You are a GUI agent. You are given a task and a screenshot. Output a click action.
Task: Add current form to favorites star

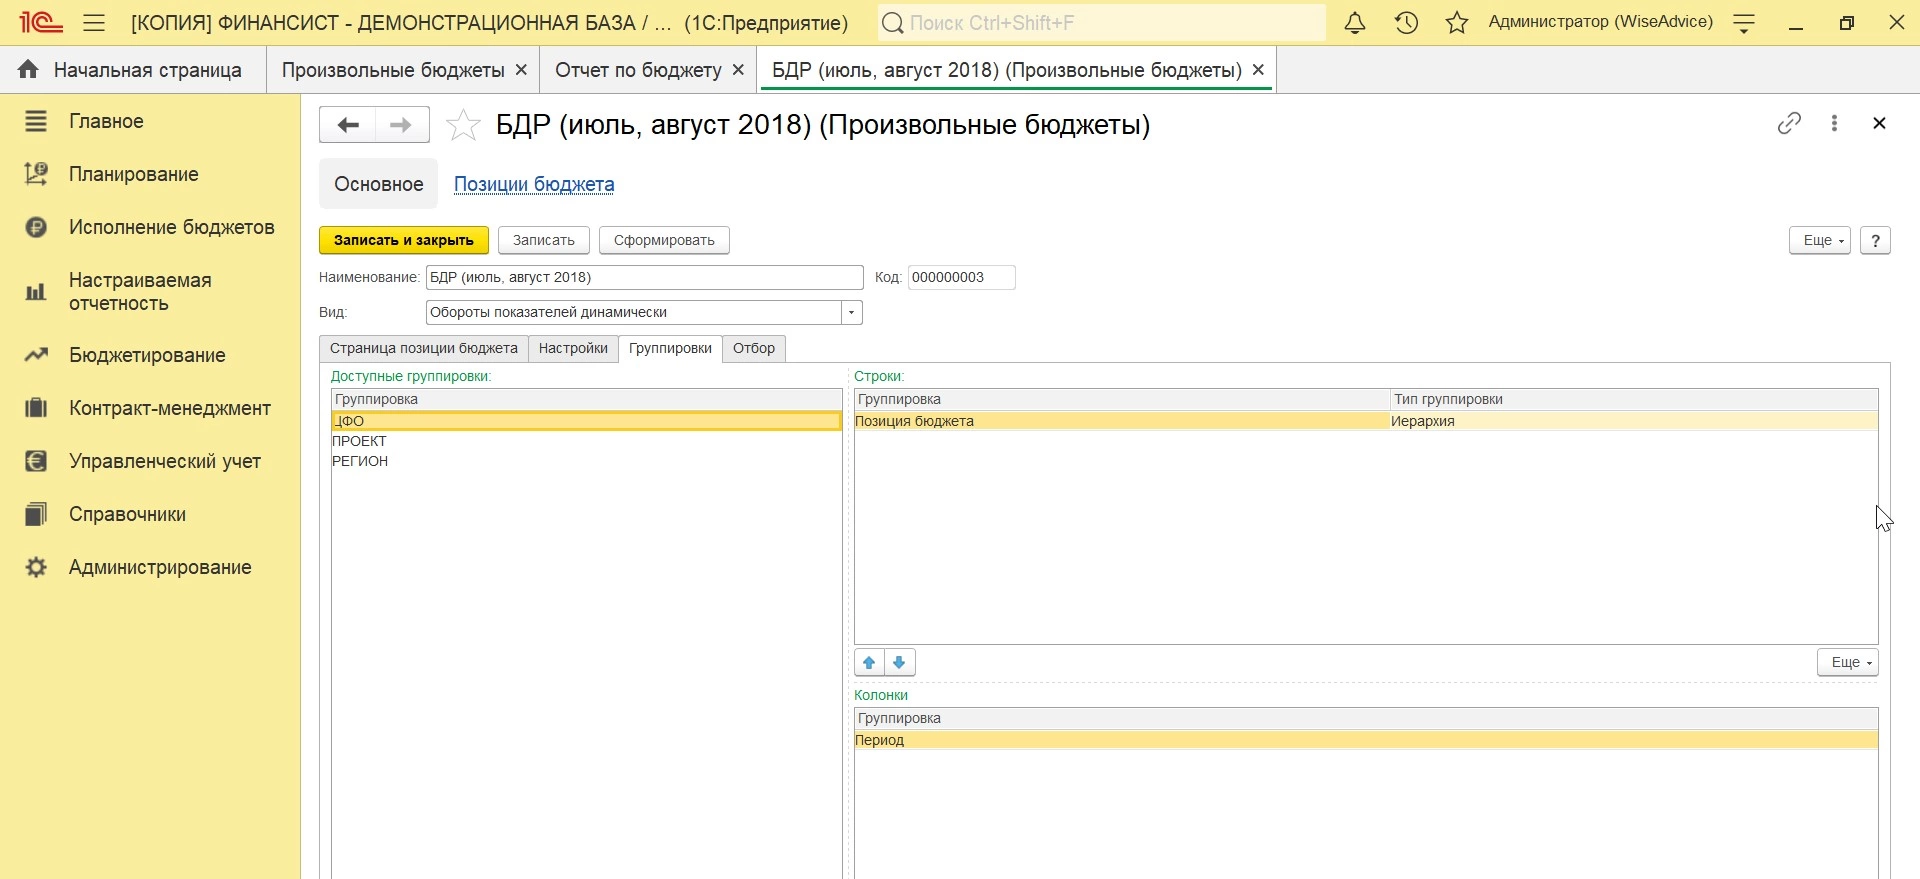(x=463, y=125)
